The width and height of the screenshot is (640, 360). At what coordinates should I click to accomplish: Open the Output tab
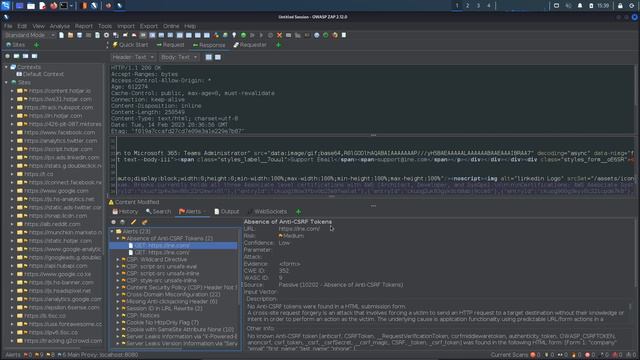tap(227, 211)
